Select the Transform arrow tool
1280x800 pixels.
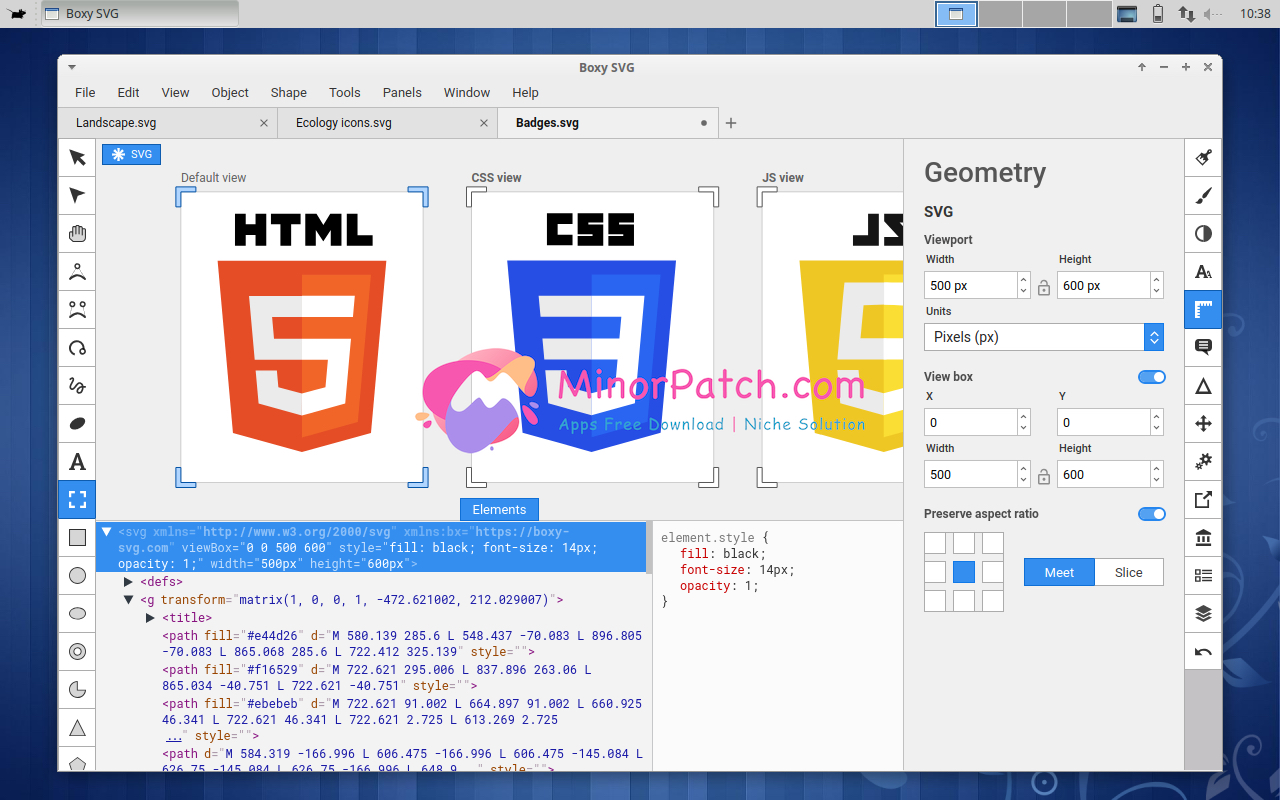click(x=77, y=157)
